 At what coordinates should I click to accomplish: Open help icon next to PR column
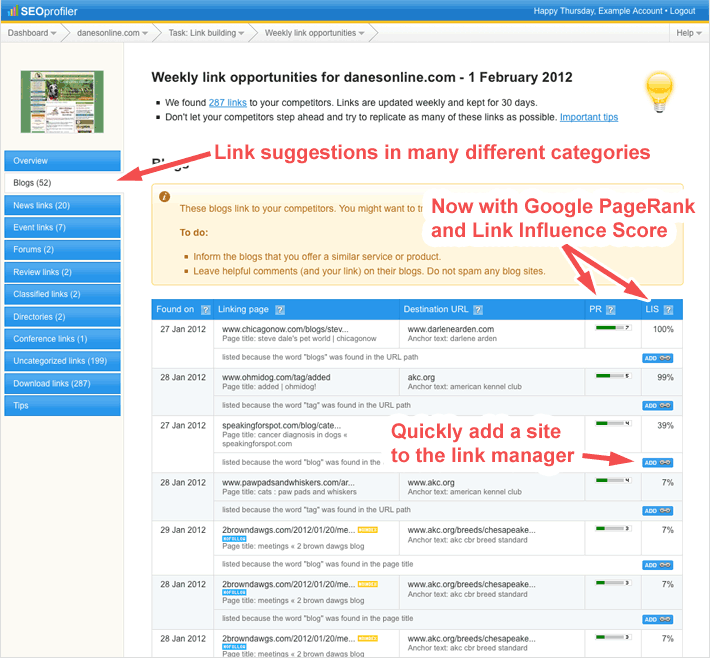coord(610,310)
